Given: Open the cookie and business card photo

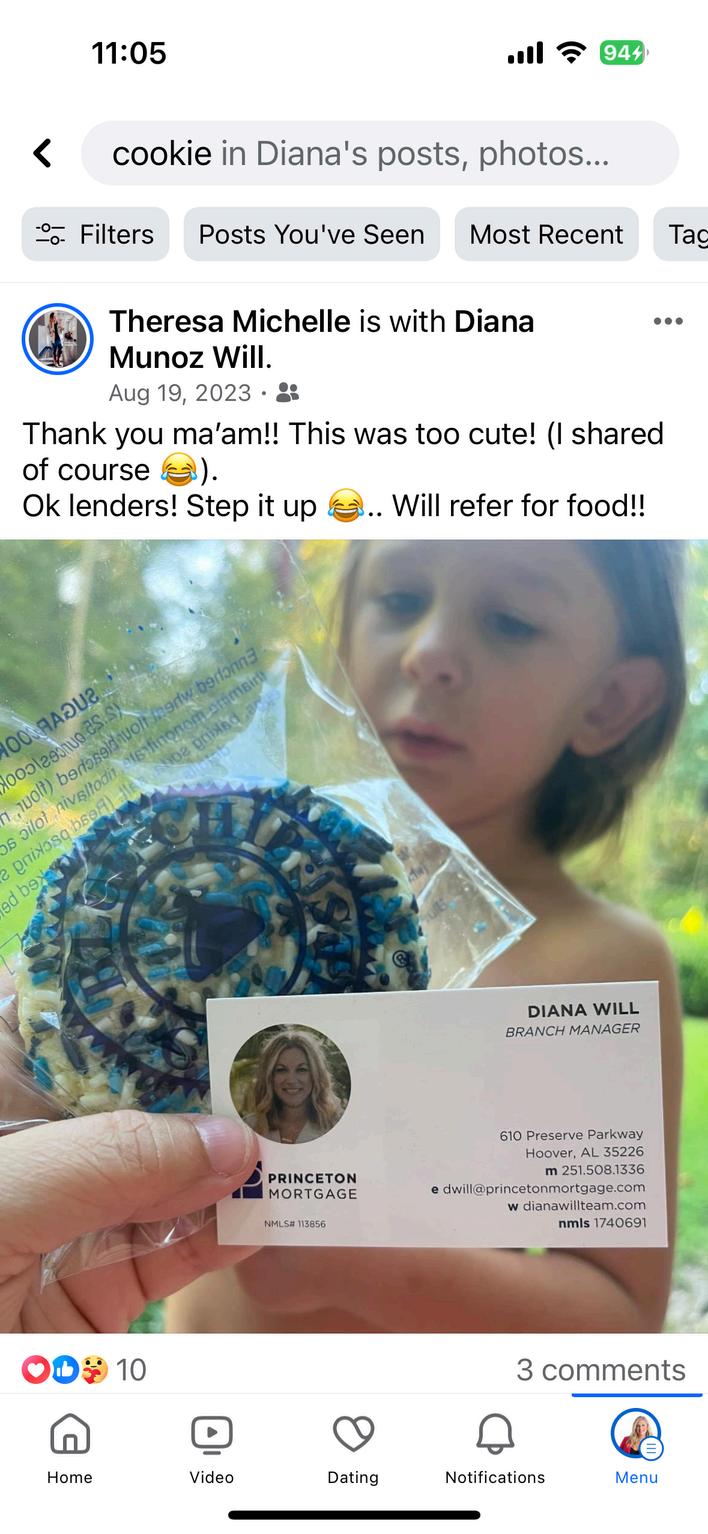Looking at the screenshot, I should (354, 936).
